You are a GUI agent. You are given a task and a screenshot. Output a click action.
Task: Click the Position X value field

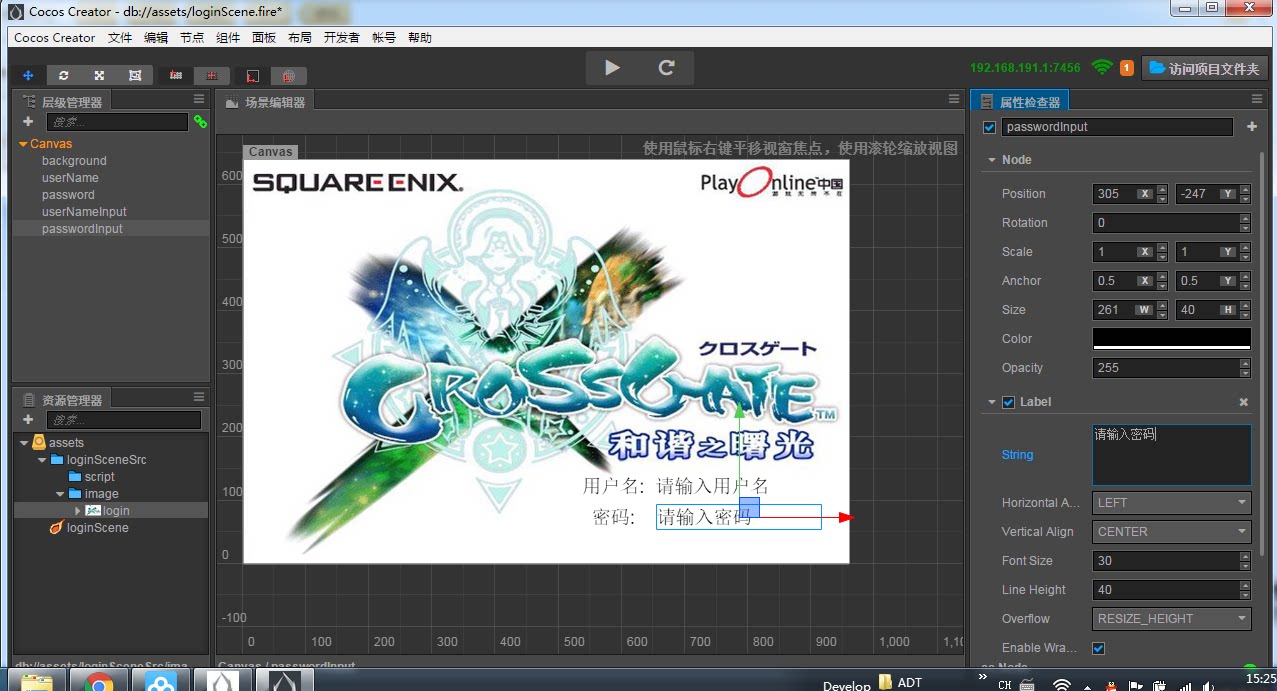(1114, 194)
